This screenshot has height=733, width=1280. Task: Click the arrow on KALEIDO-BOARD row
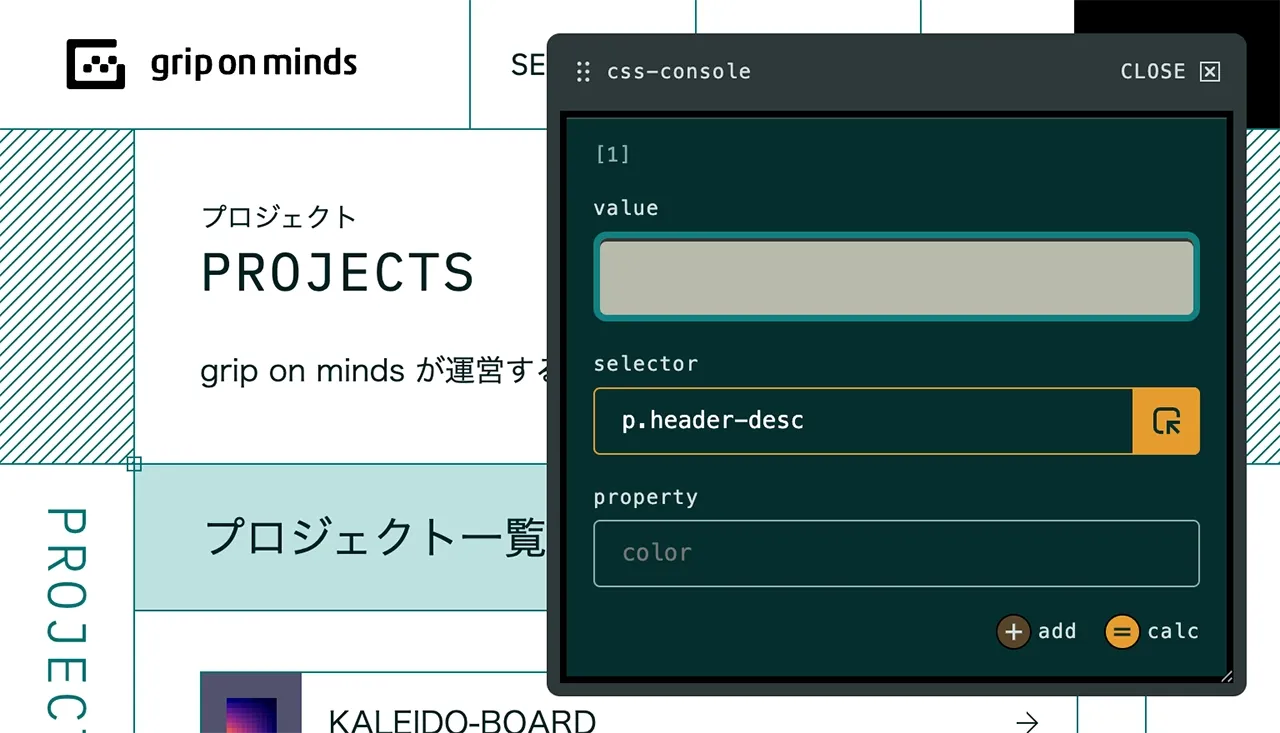[x=1027, y=721]
